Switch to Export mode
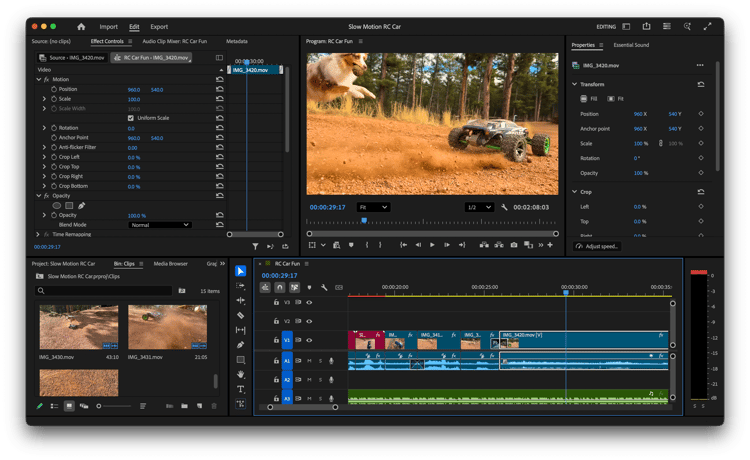Image resolution: width=750 pixels, height=460 pixels. click(x=159, y=27)
